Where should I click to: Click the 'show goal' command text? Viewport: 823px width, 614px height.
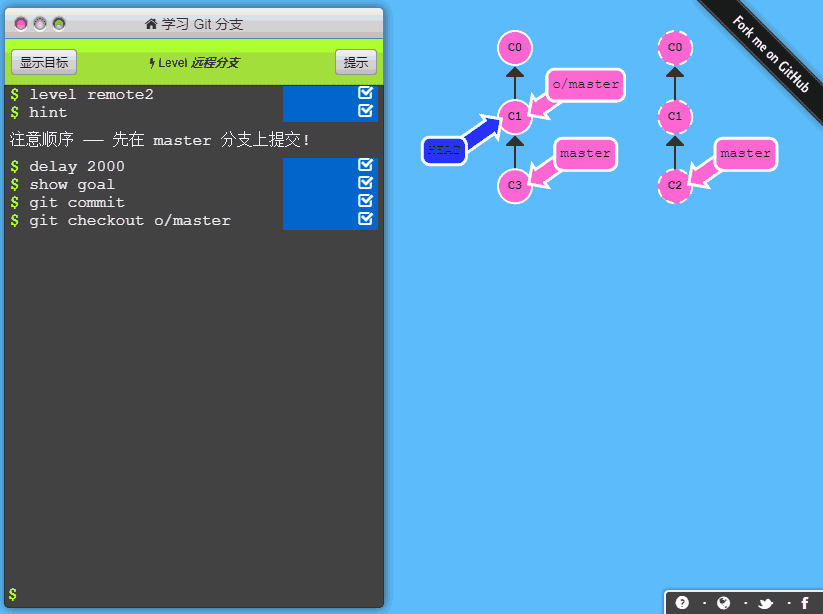click(x=72, y=185)
